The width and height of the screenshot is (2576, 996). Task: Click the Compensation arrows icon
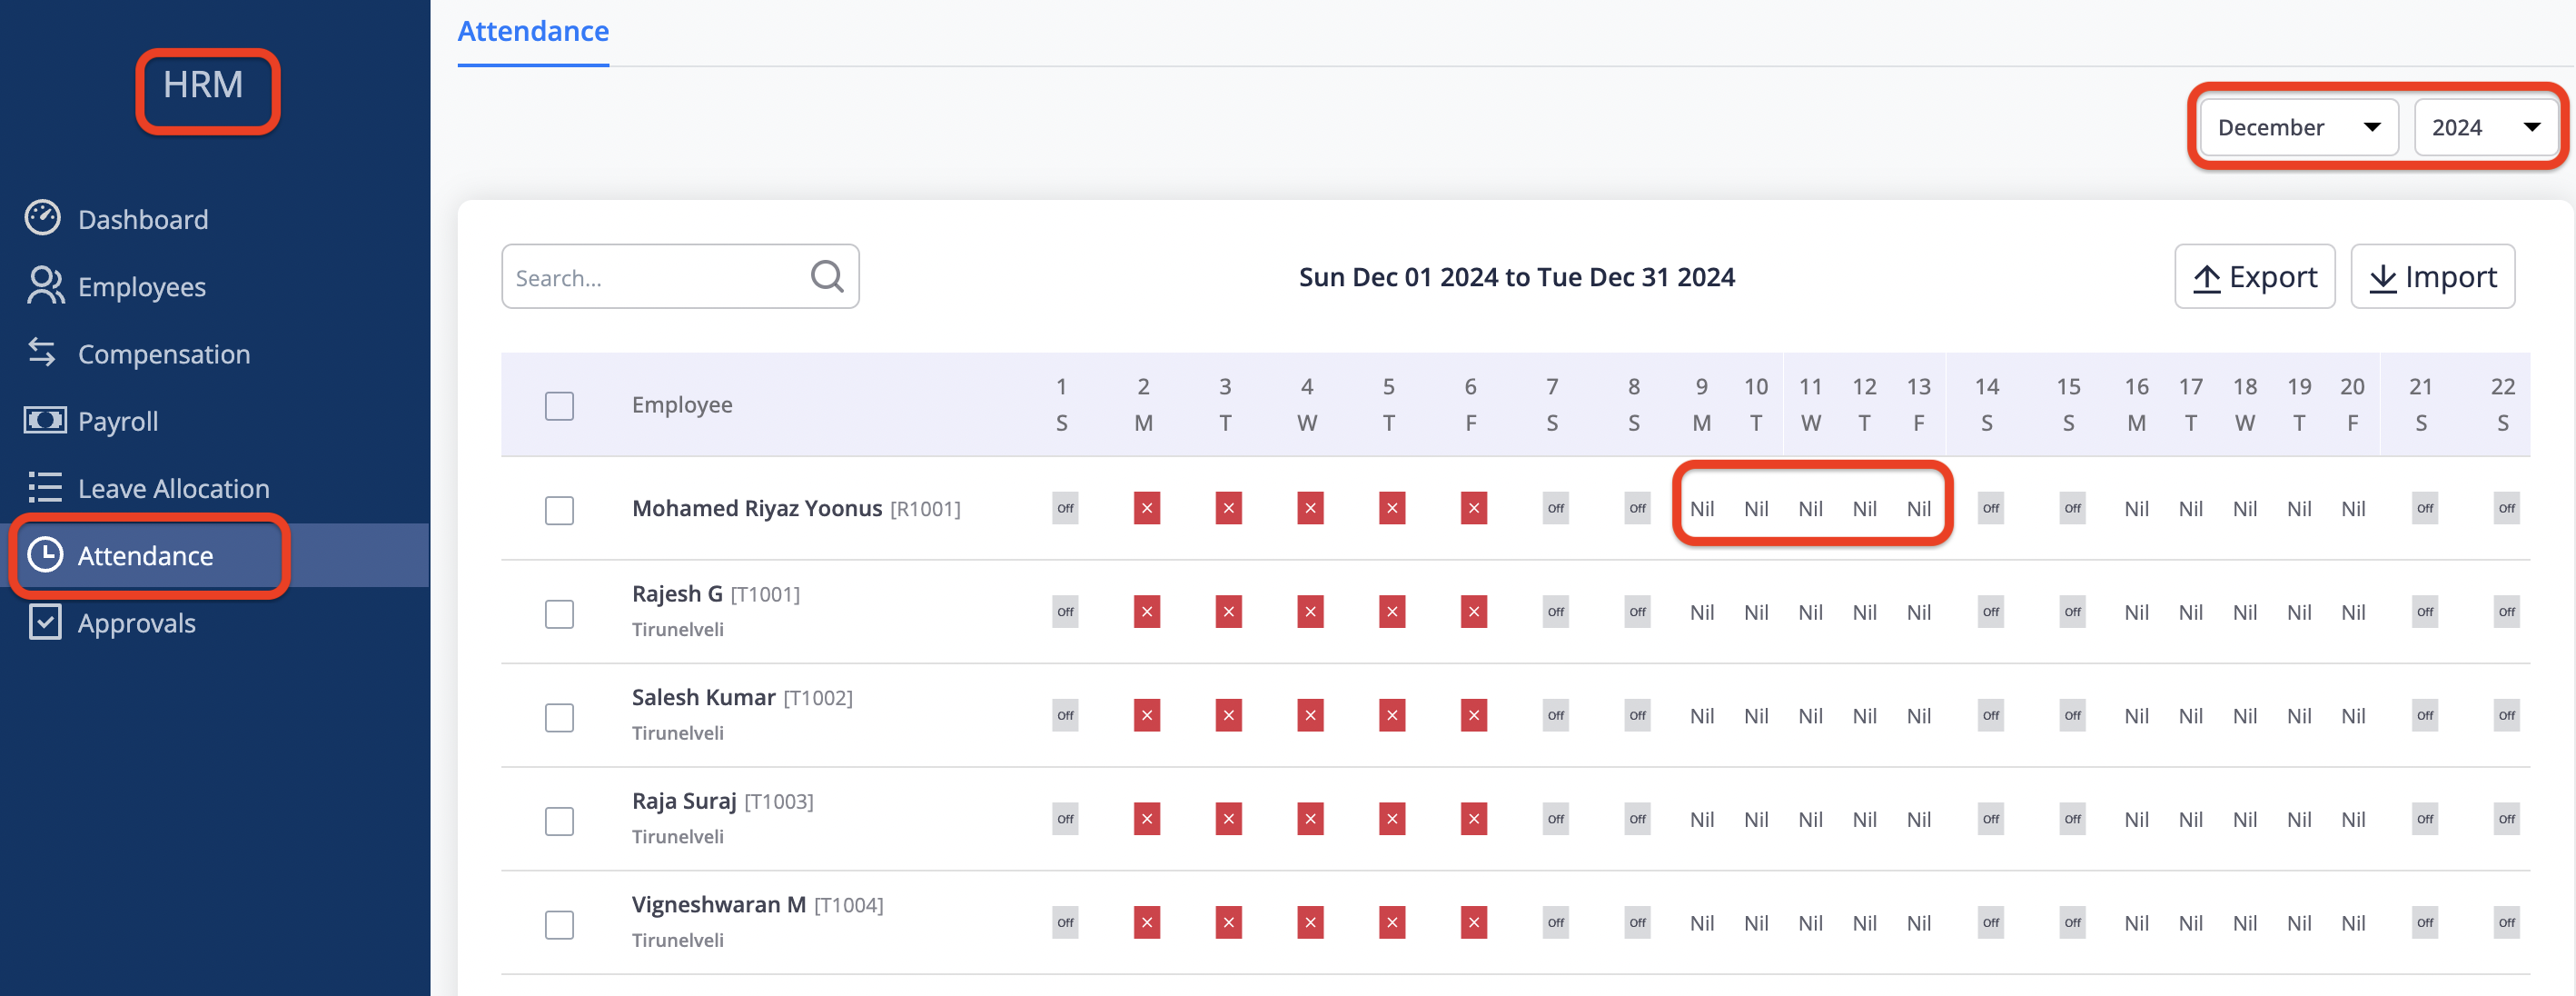pos(42,353)
